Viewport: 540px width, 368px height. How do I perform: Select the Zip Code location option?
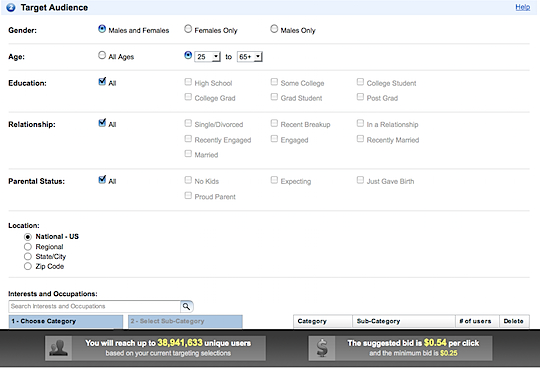[x=28, y=266]
